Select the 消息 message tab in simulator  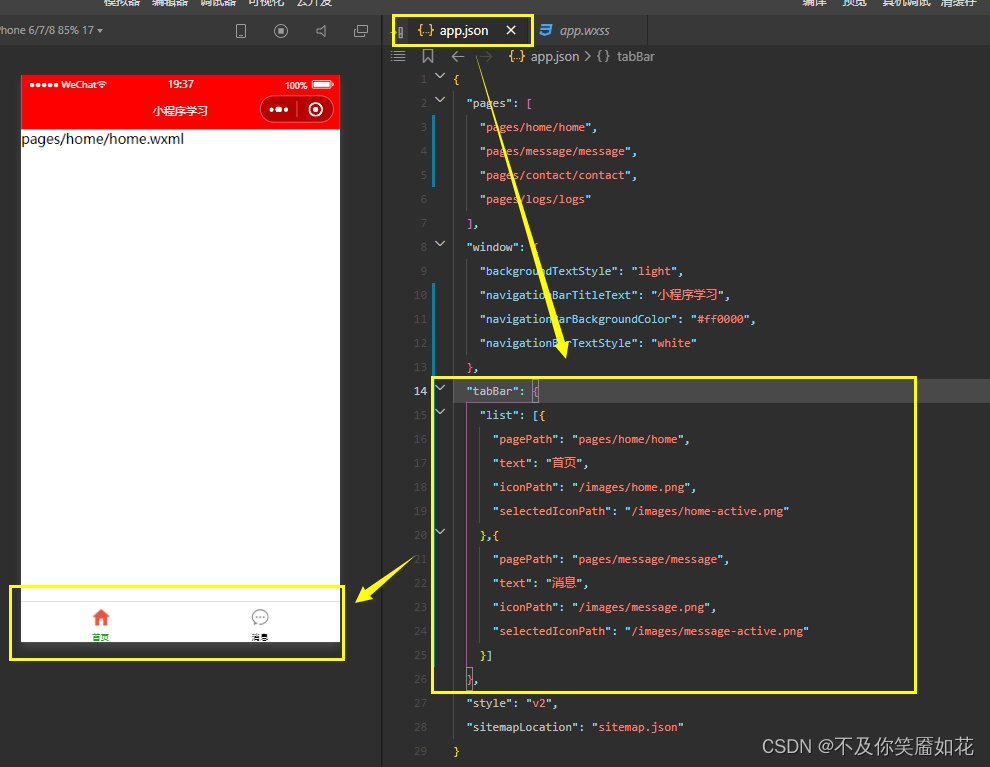click(260, 624)
